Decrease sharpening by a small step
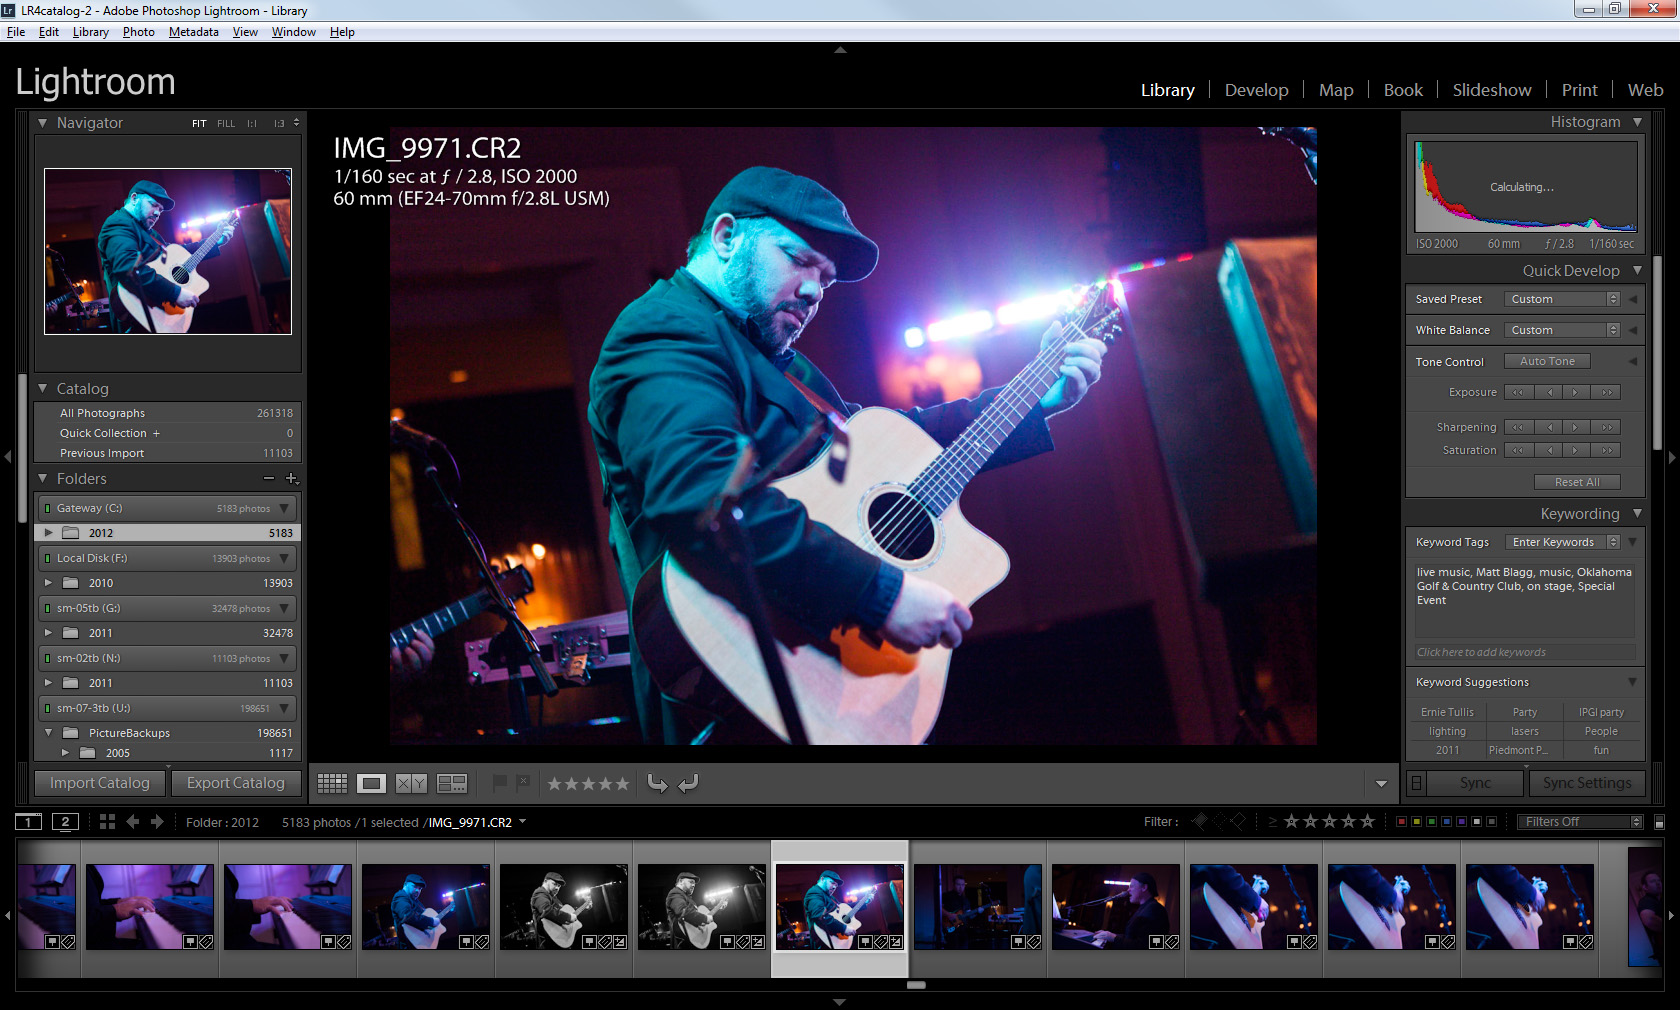The image size is (1680, 1010). pyautogui.click(x=1549, y=427)
